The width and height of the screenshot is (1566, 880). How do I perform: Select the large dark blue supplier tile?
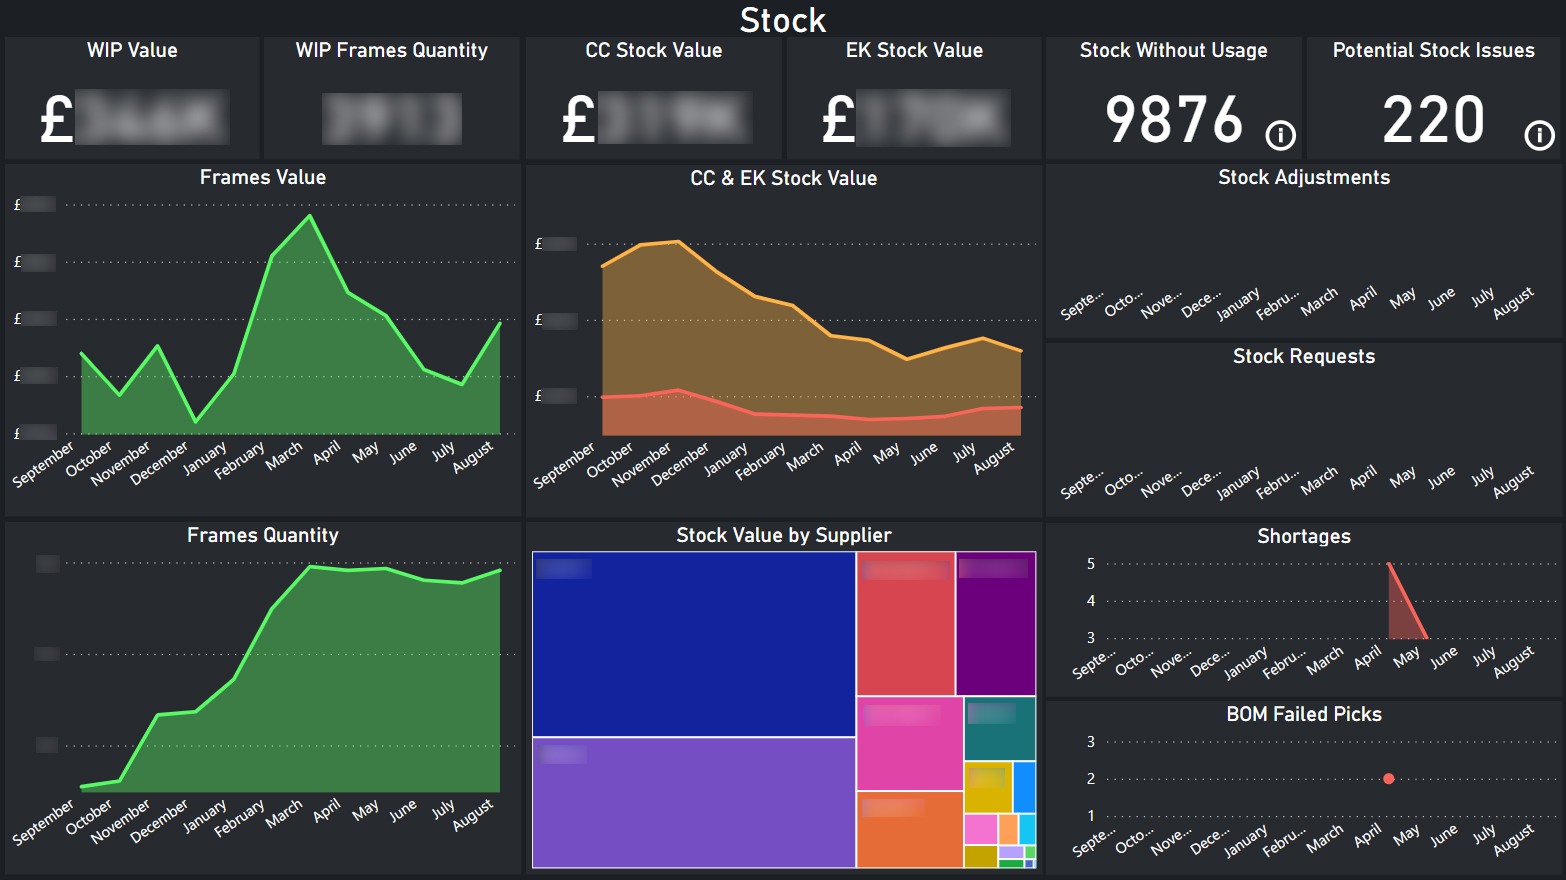pos(694,644)
